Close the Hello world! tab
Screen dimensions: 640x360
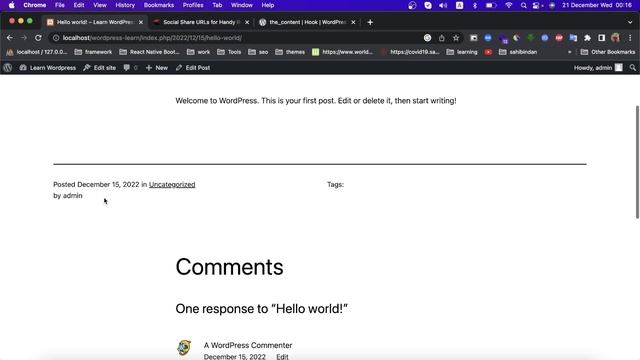click(x=141, y=22)
